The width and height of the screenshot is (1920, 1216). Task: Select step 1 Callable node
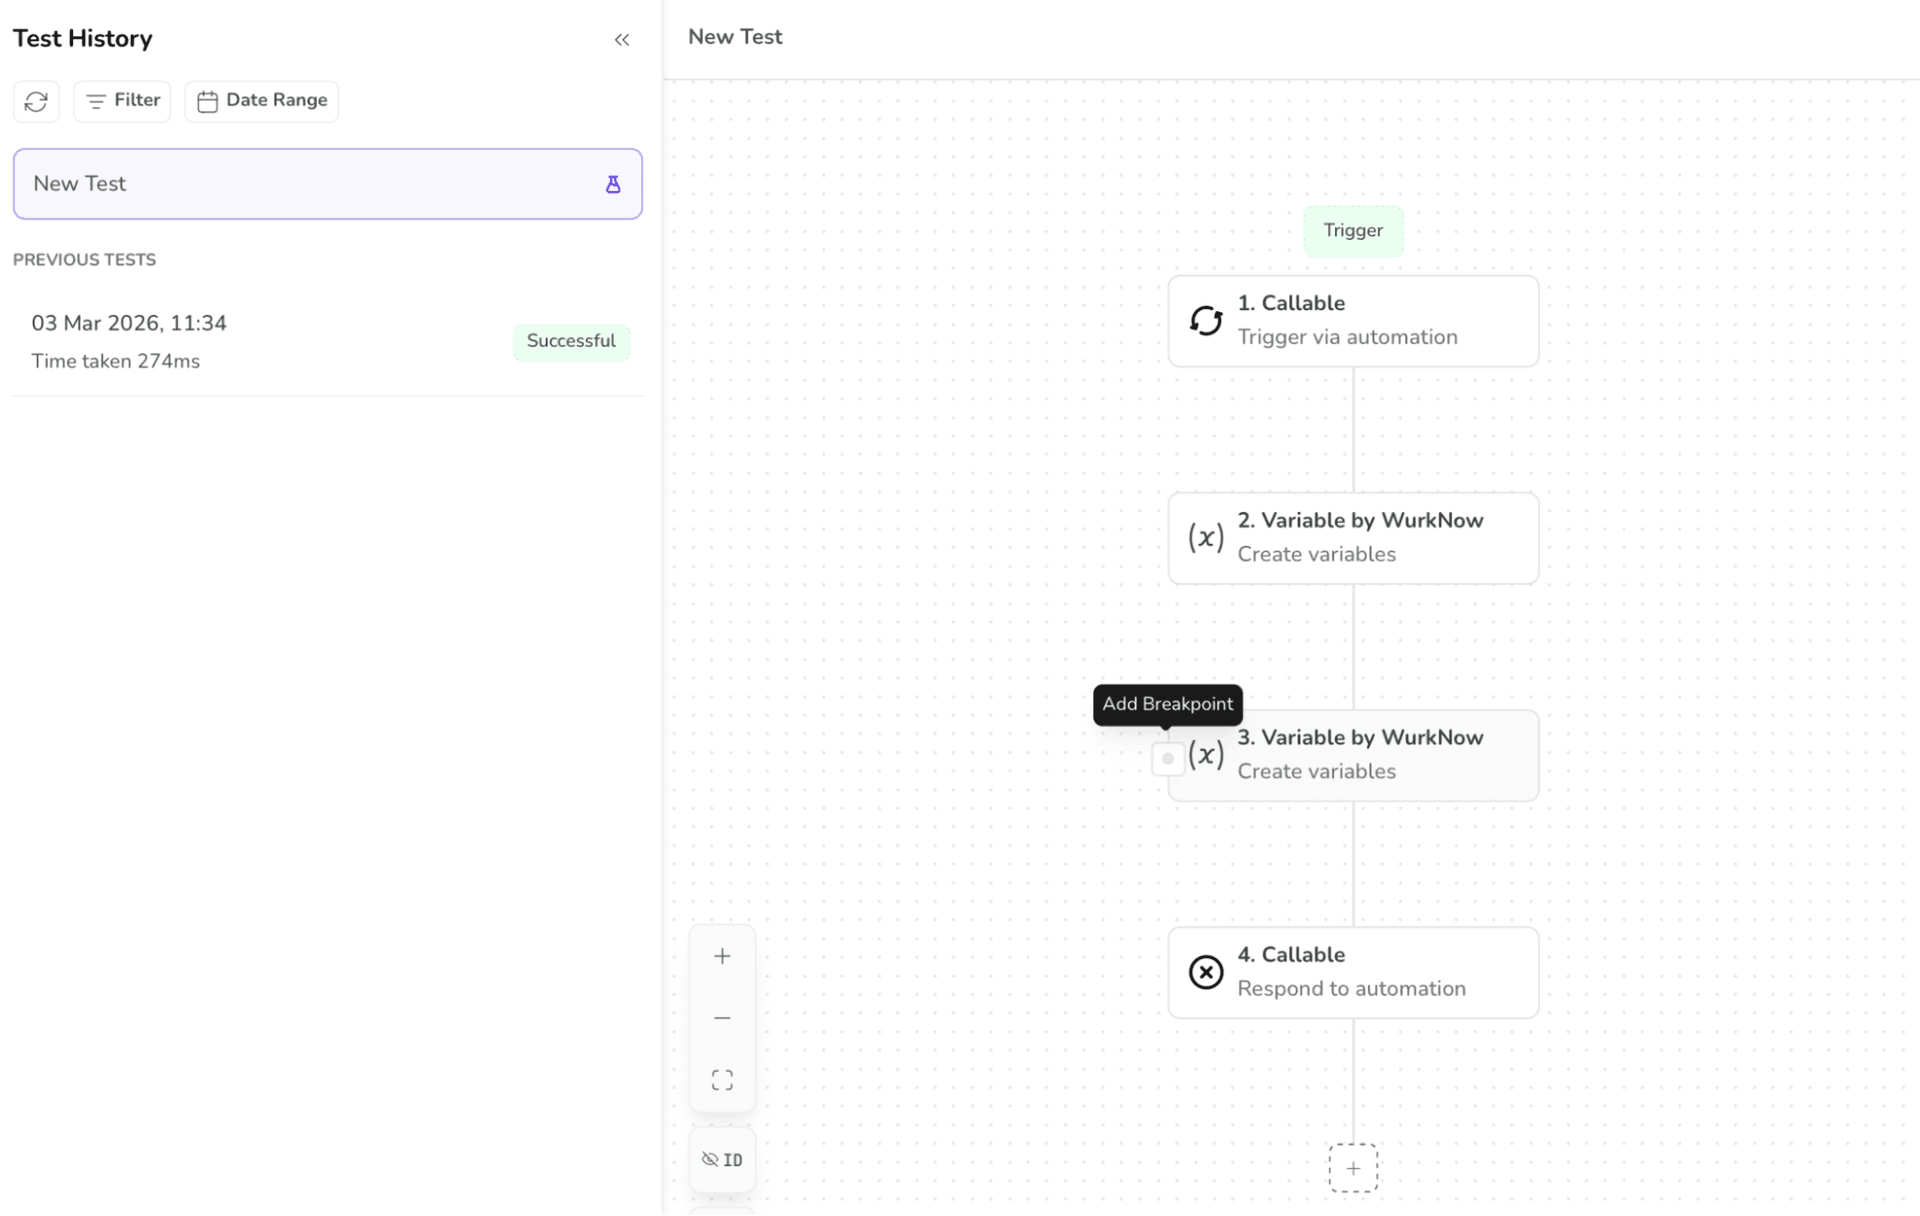coord(1380,321)
